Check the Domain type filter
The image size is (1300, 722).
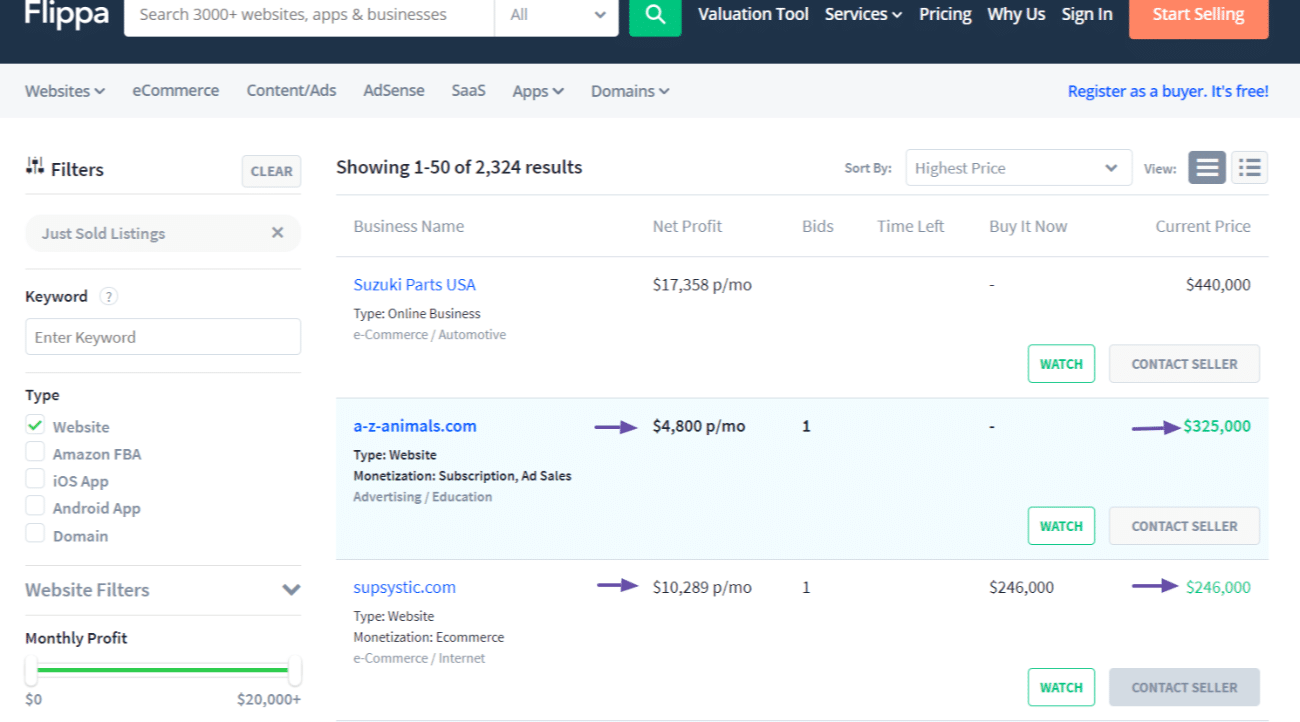pyautogui.click(x=35, y=535)
